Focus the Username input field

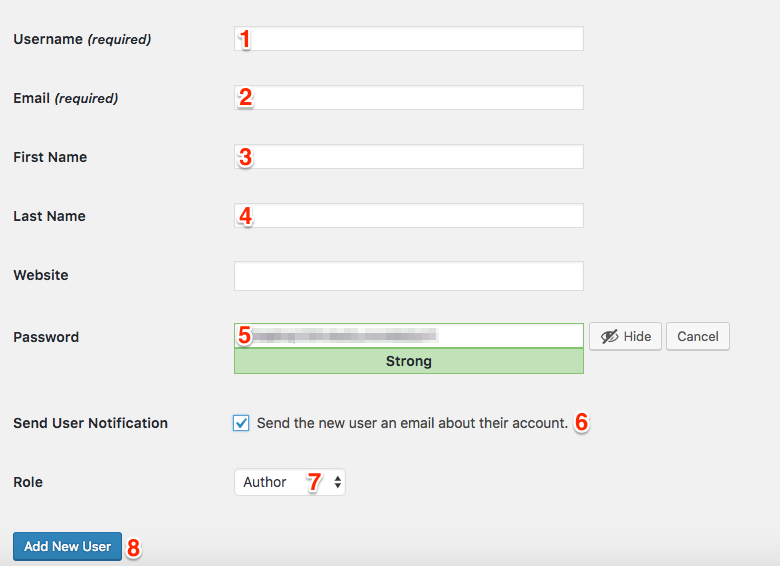(x=409, y=39)
